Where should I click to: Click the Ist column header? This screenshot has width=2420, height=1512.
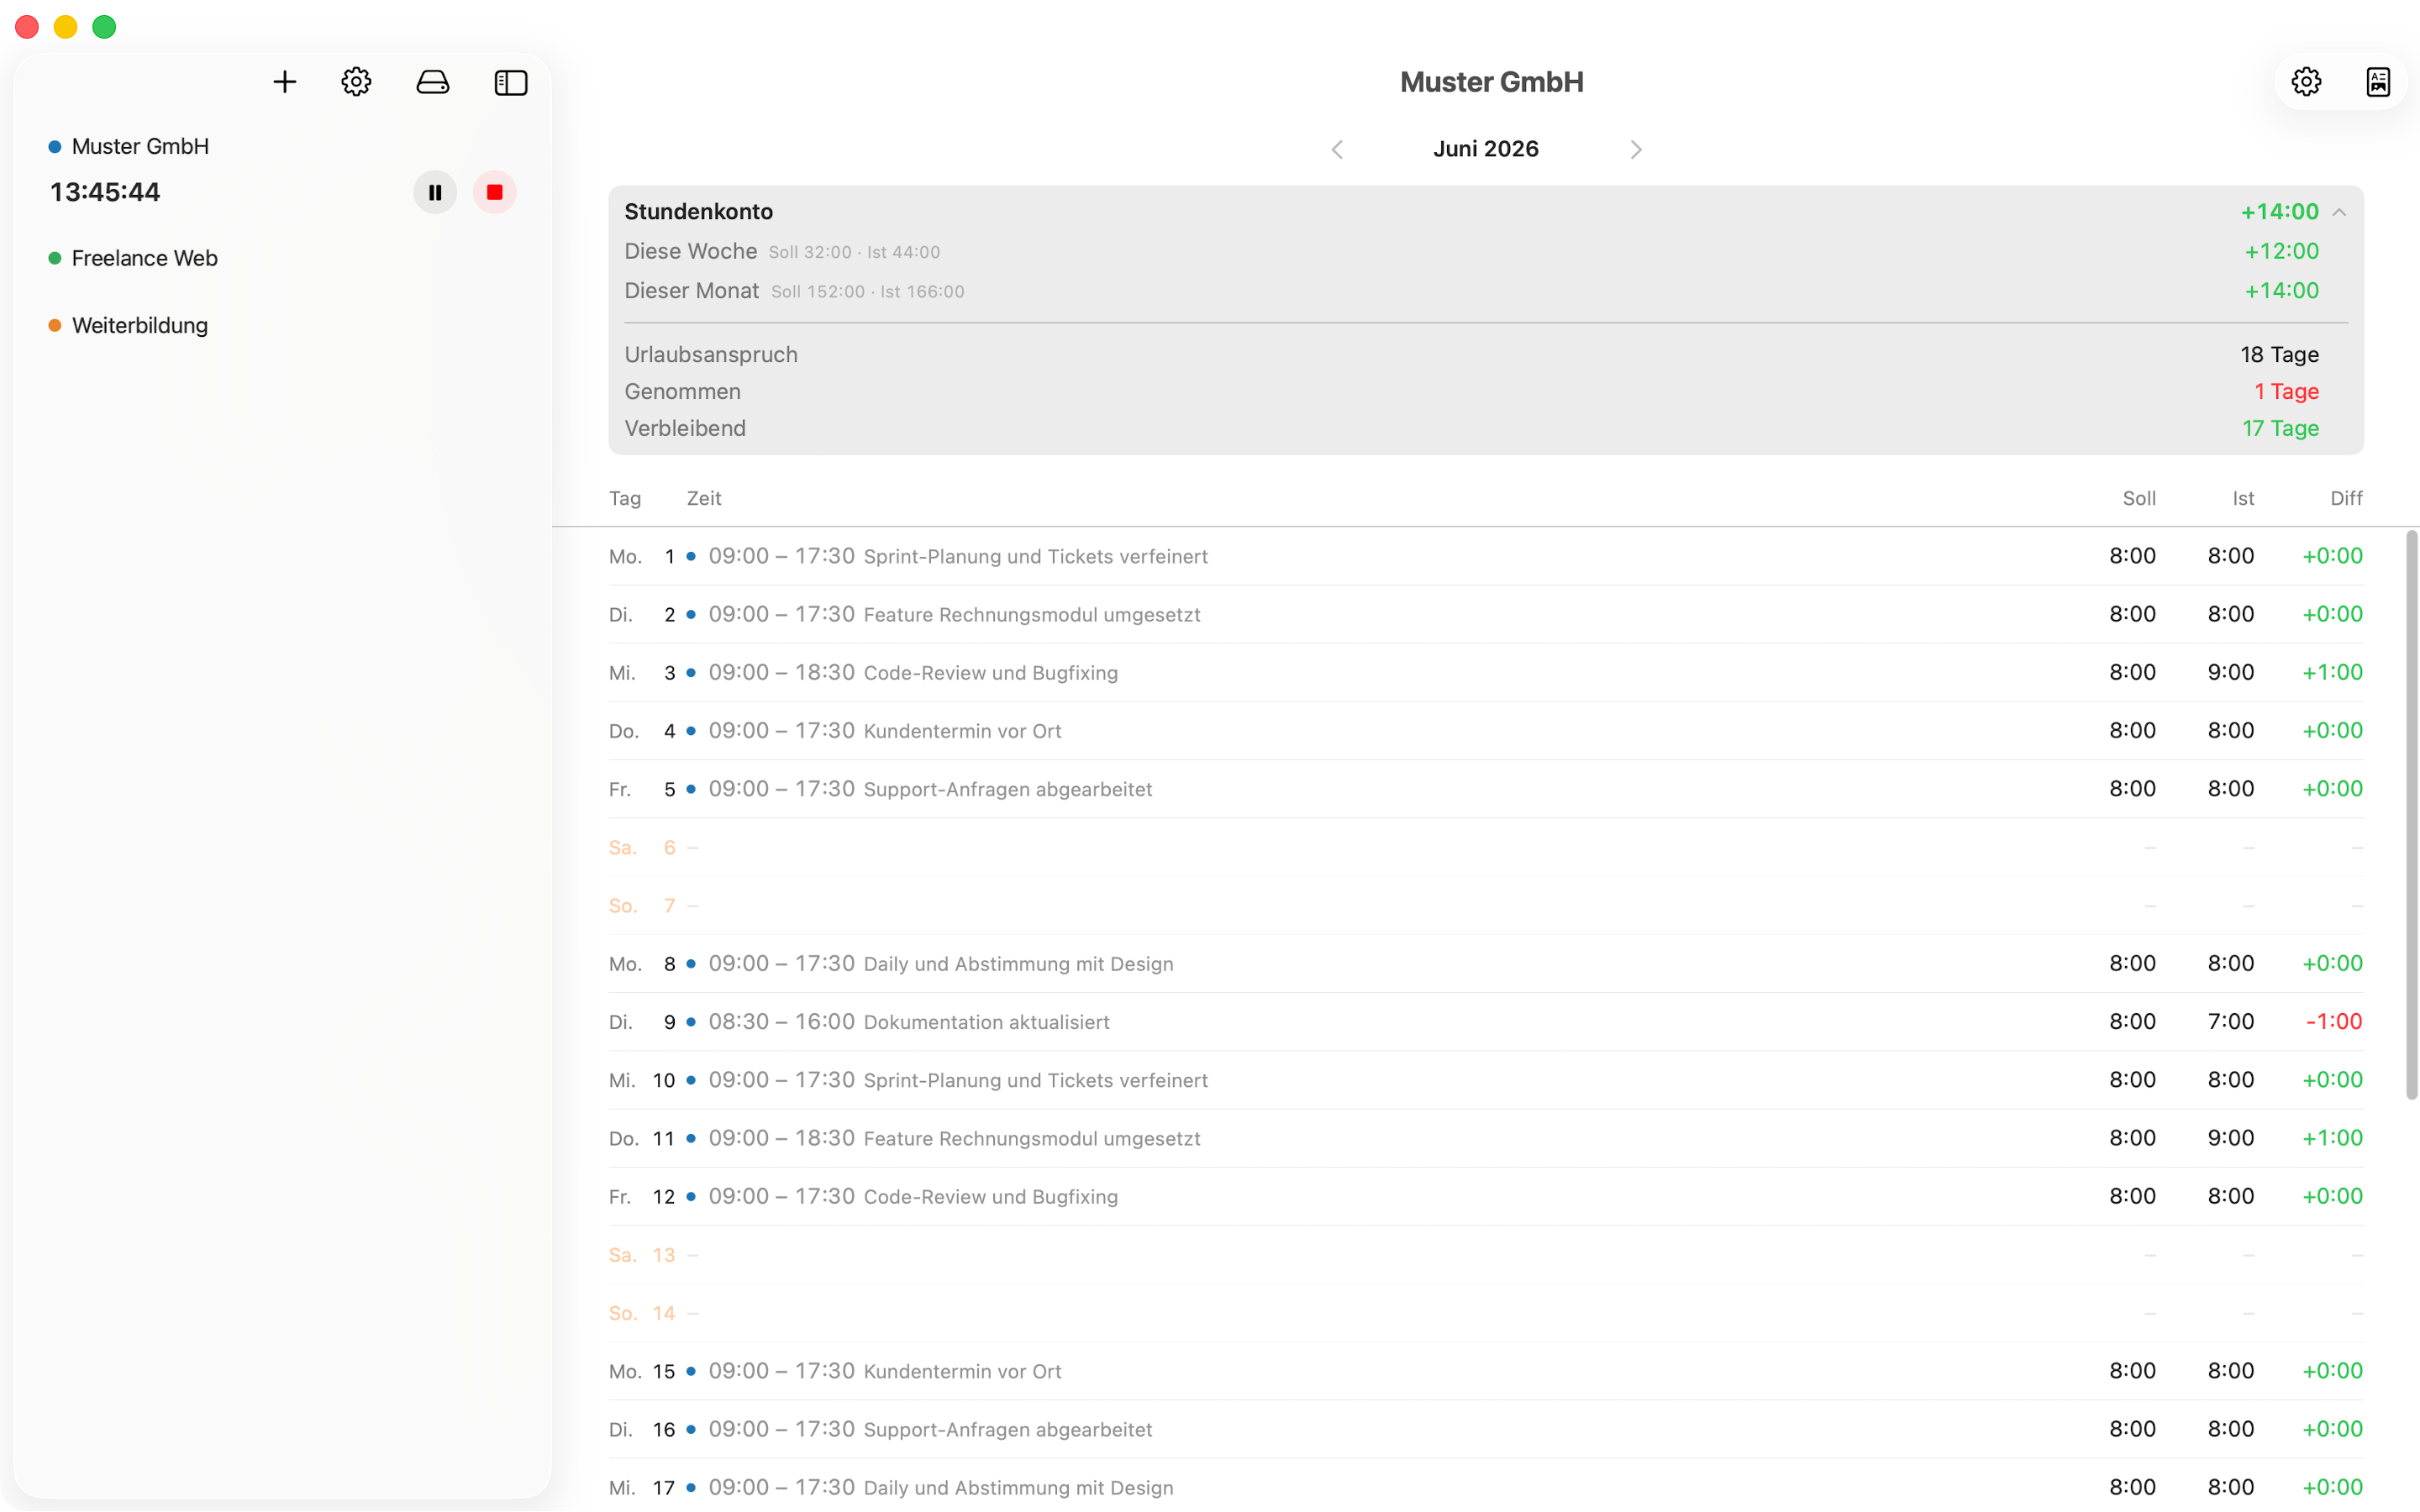[x=2243, y=498]
